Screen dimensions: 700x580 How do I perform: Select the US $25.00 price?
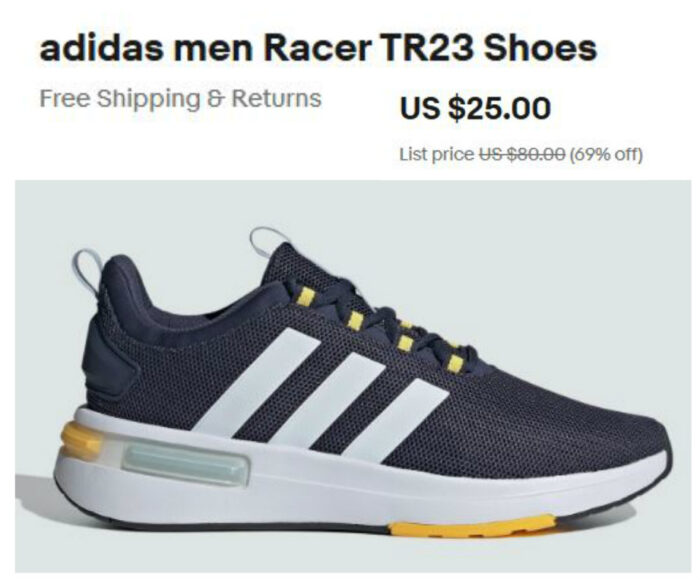[x=475, y=108]
